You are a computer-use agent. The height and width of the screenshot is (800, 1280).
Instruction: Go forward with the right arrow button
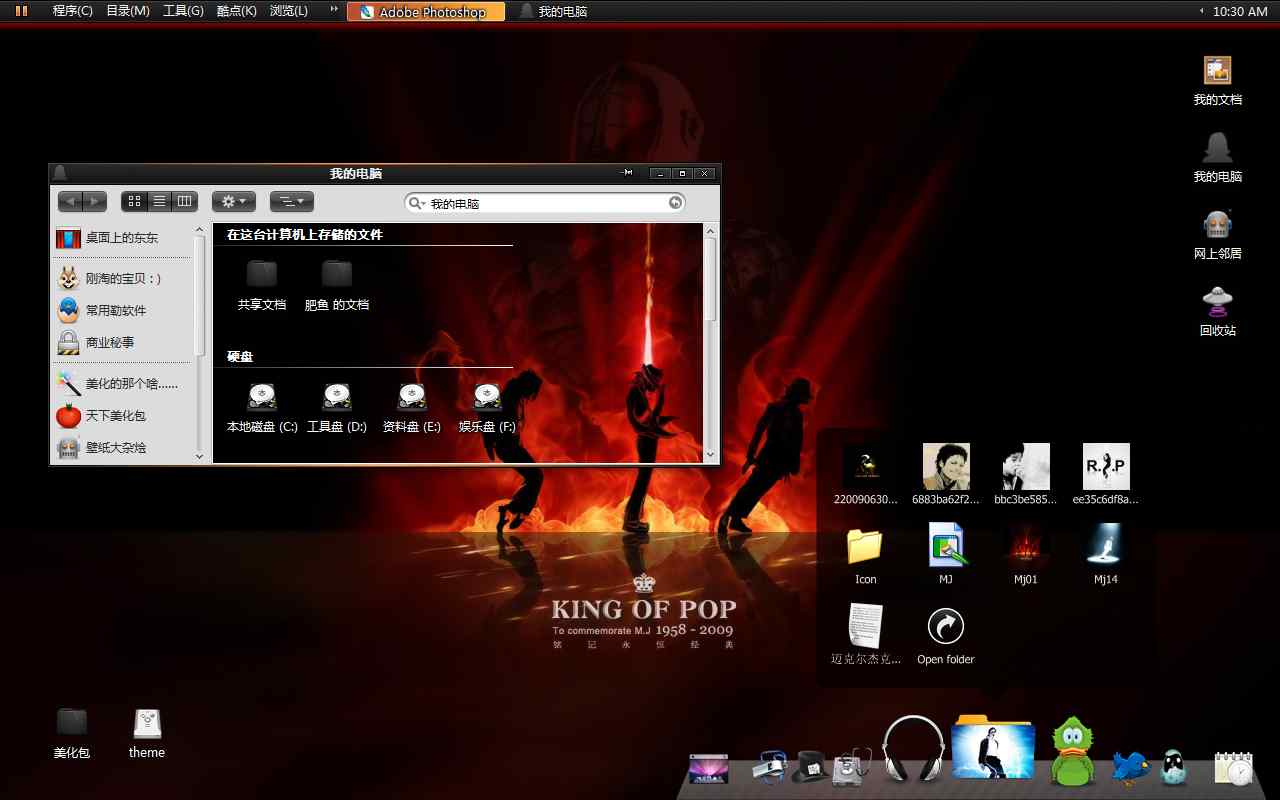tap(95, 202)
